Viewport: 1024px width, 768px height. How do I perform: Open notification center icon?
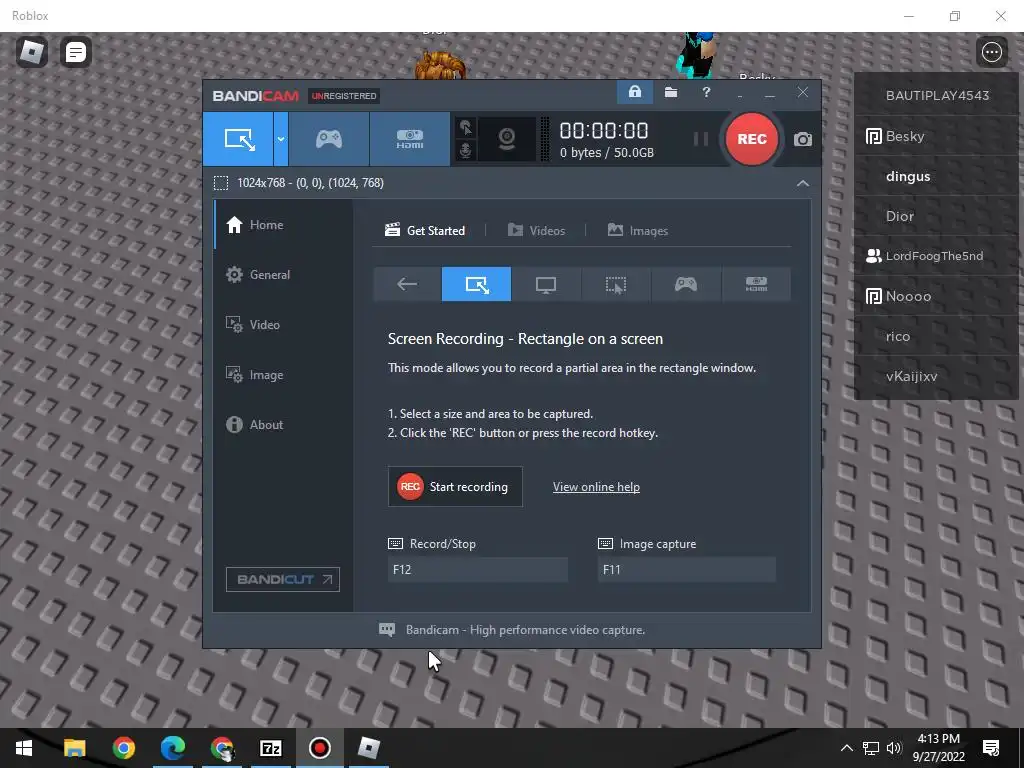991,748
